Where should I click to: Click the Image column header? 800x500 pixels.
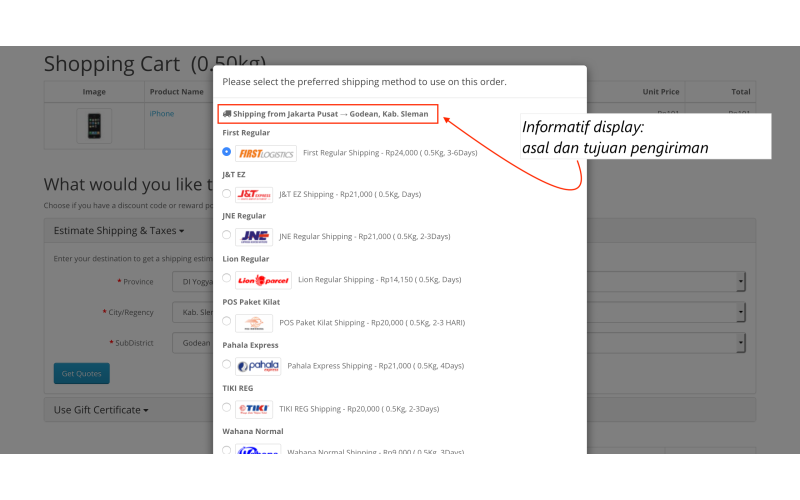[94, 92]
